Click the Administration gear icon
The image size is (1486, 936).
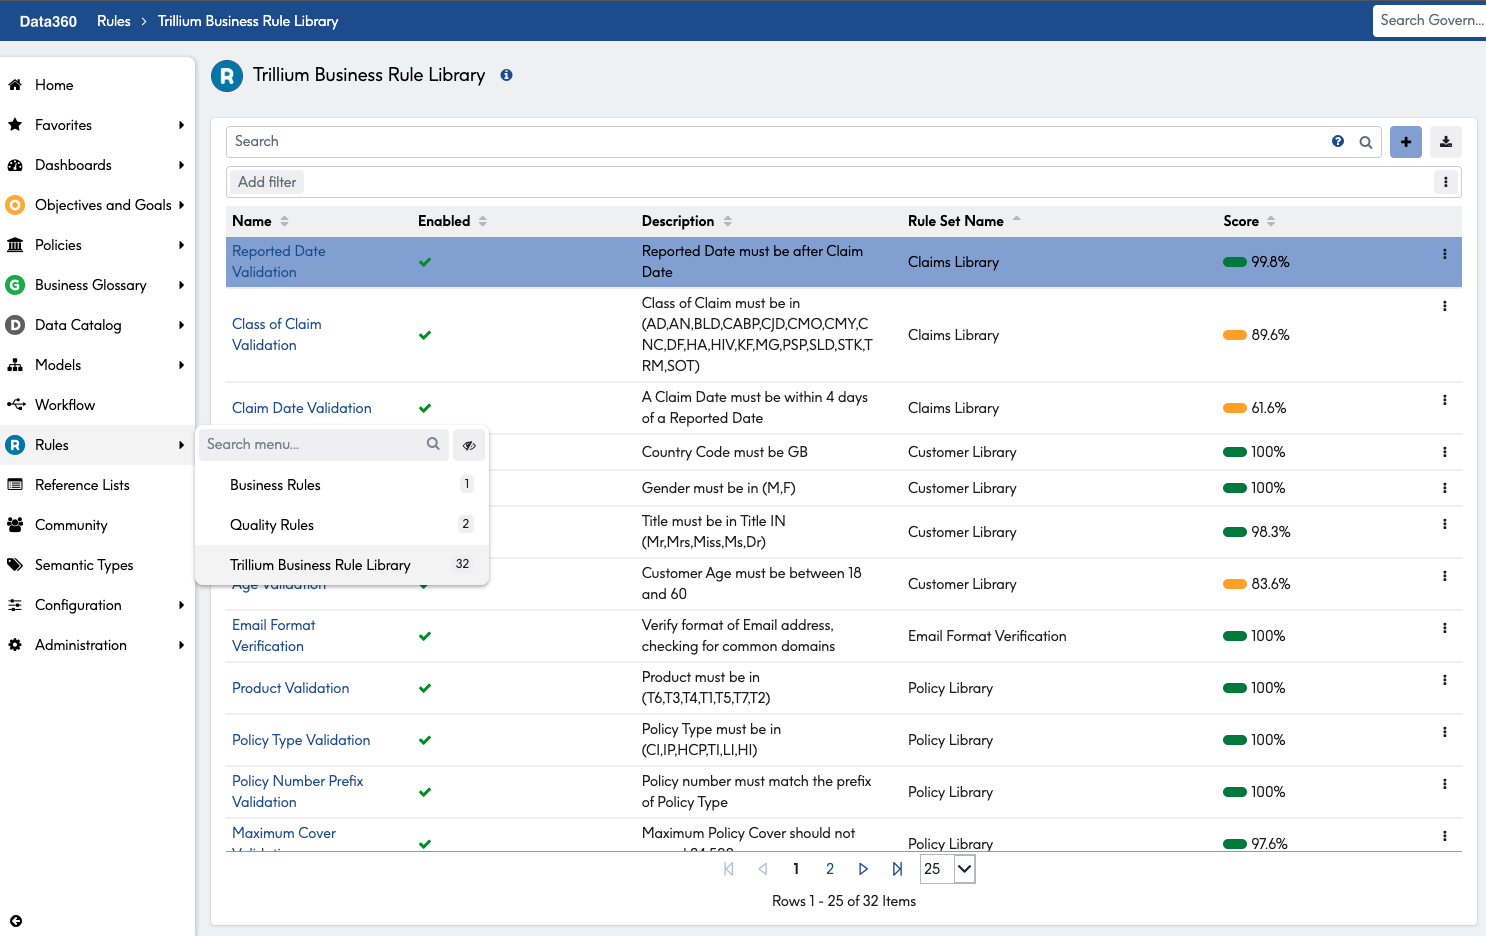[x=15, y=645]
